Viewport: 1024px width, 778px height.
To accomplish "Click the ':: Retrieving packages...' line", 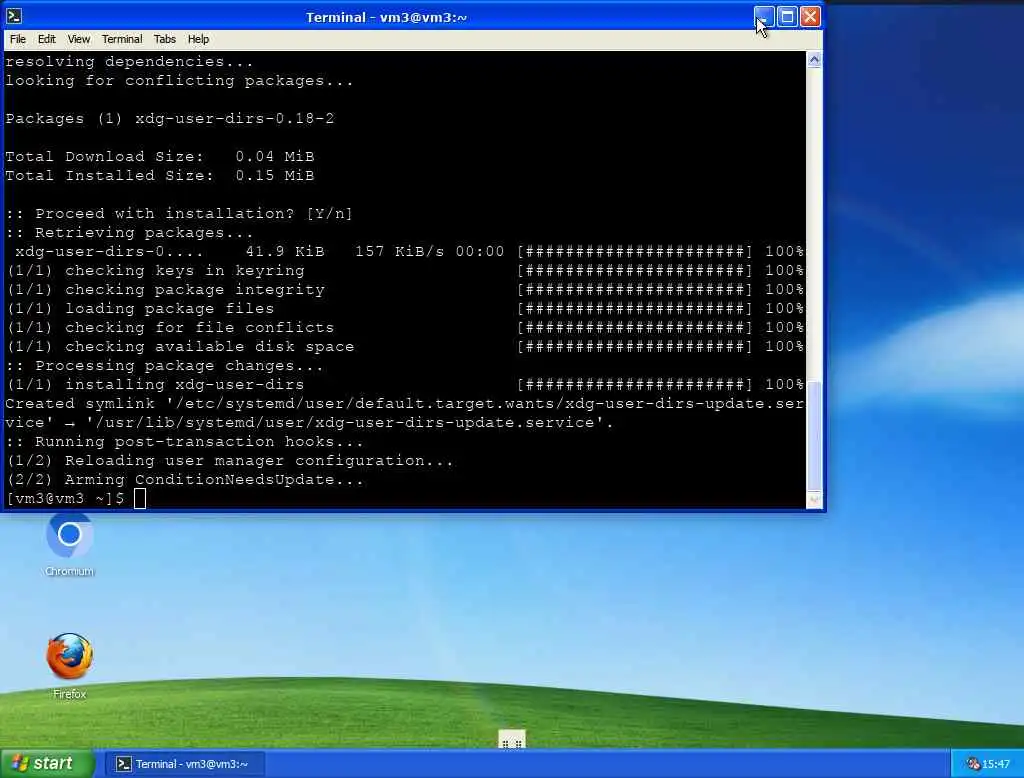I will (x=129, y=233).
